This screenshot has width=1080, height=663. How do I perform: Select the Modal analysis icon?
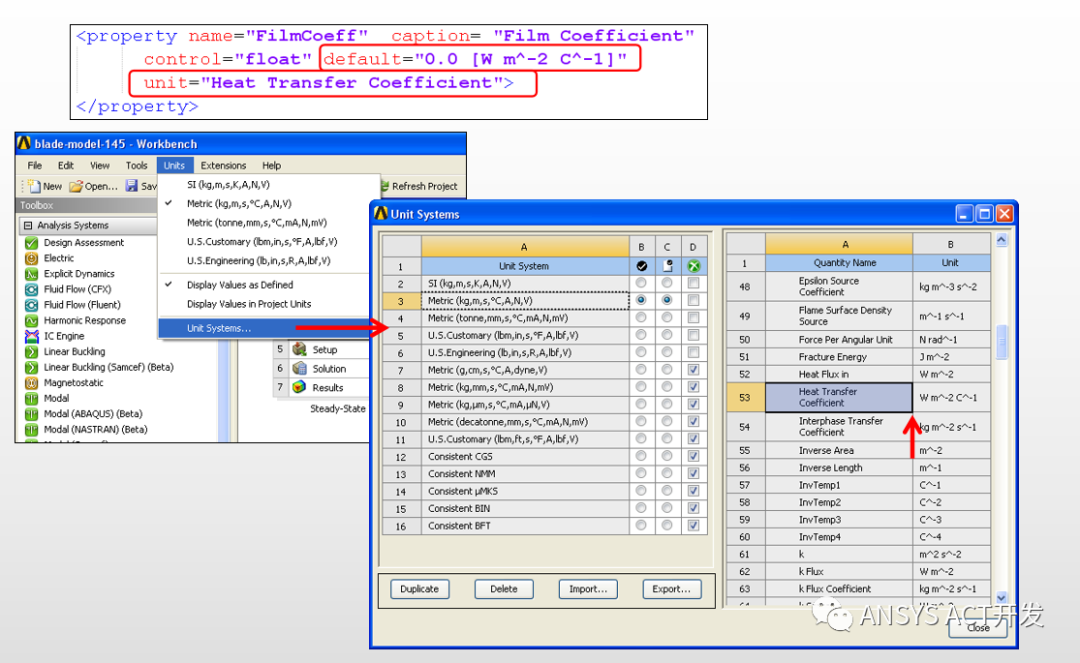[x=31, y=398]
